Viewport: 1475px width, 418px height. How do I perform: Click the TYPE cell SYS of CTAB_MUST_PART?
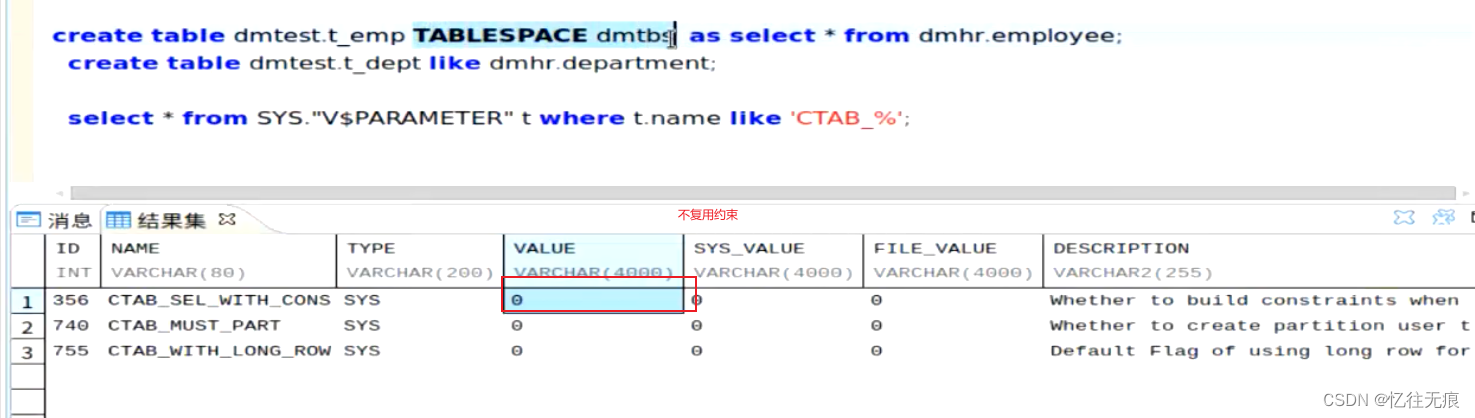click(x=420, y=326)
